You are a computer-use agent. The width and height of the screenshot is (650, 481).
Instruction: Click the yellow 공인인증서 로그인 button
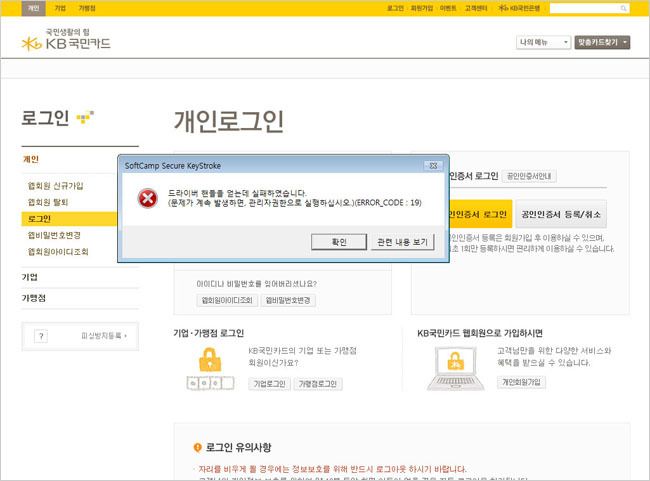point(479,214)
